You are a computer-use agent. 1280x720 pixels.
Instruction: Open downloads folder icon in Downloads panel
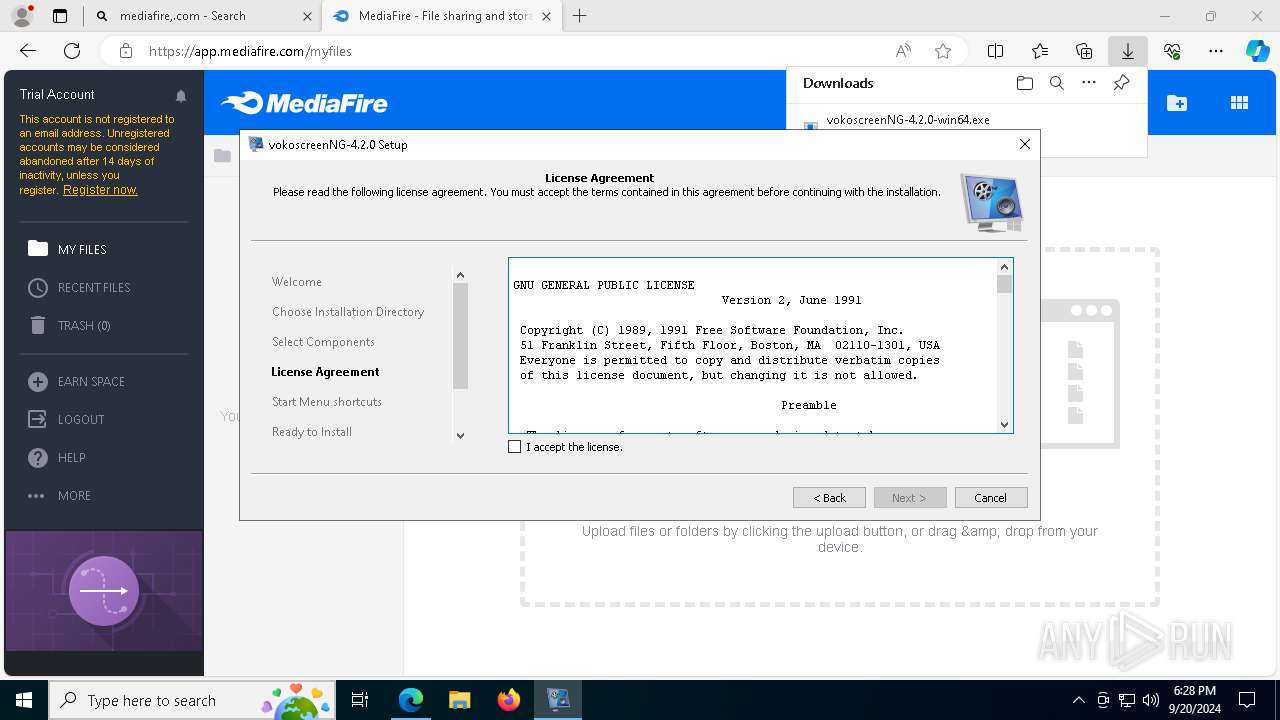click(x=1024, y=83)
